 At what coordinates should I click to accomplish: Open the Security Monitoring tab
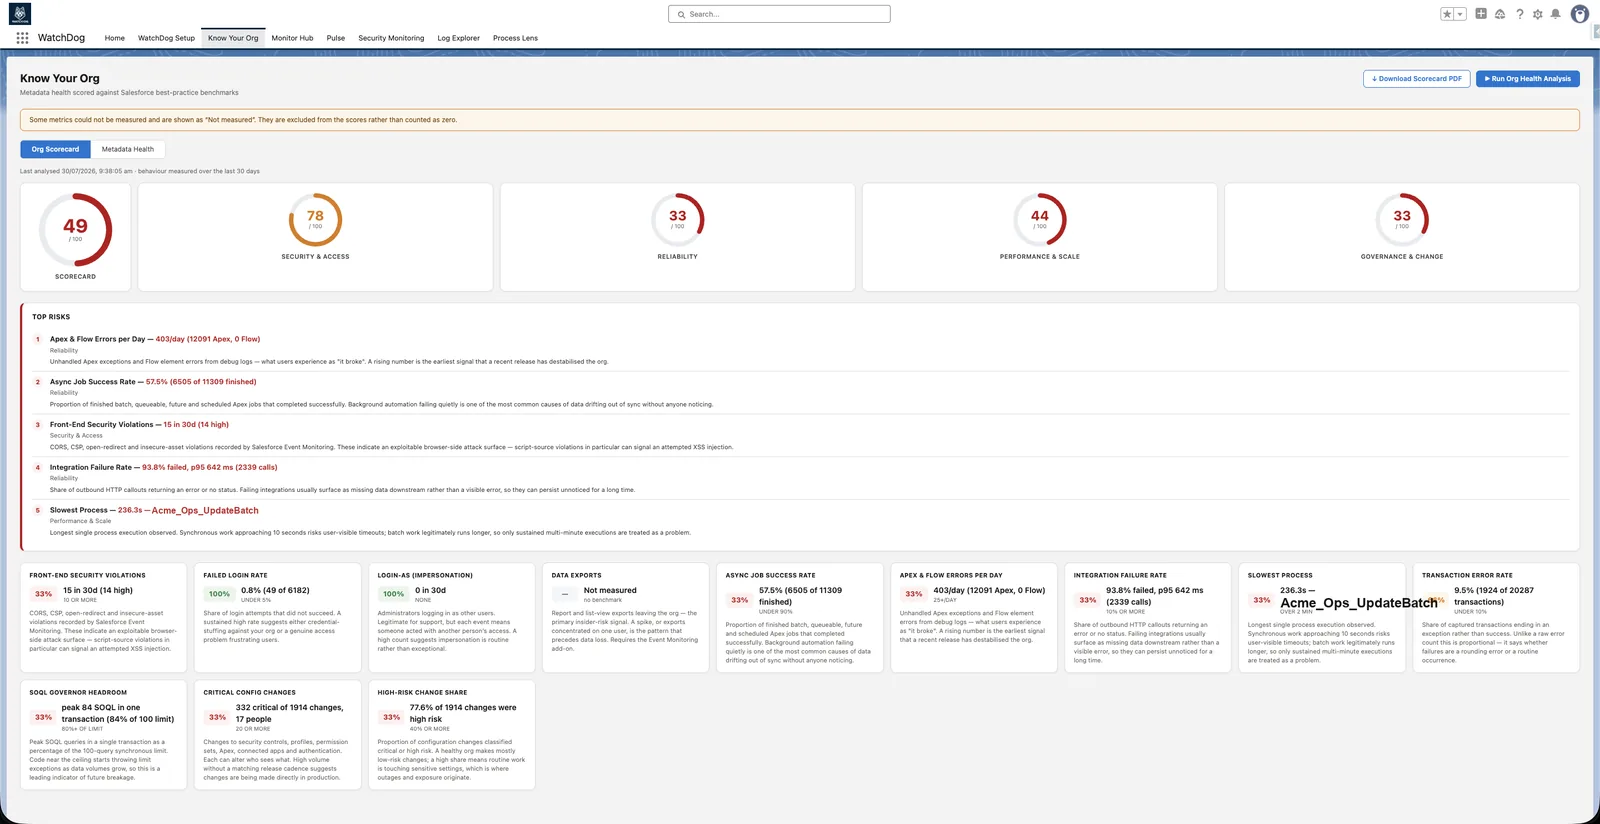point(391,38)
